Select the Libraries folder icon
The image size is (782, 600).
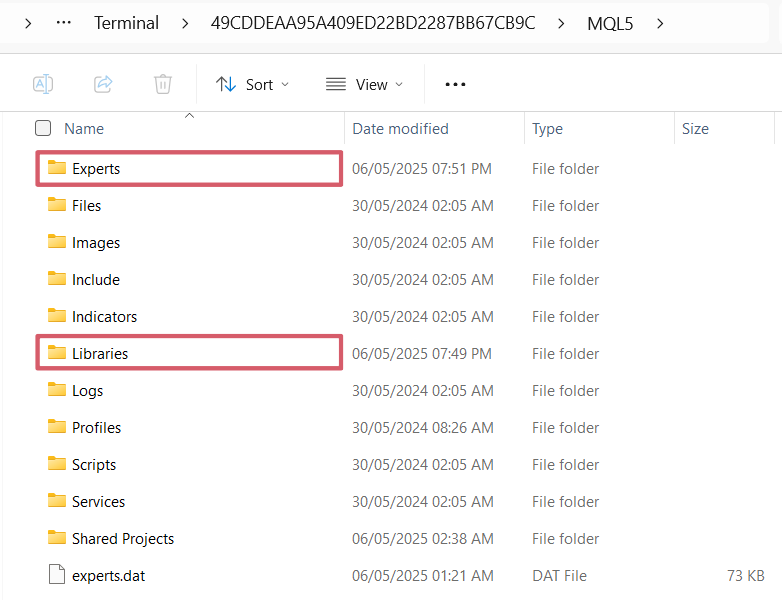(x=57, y=352)
